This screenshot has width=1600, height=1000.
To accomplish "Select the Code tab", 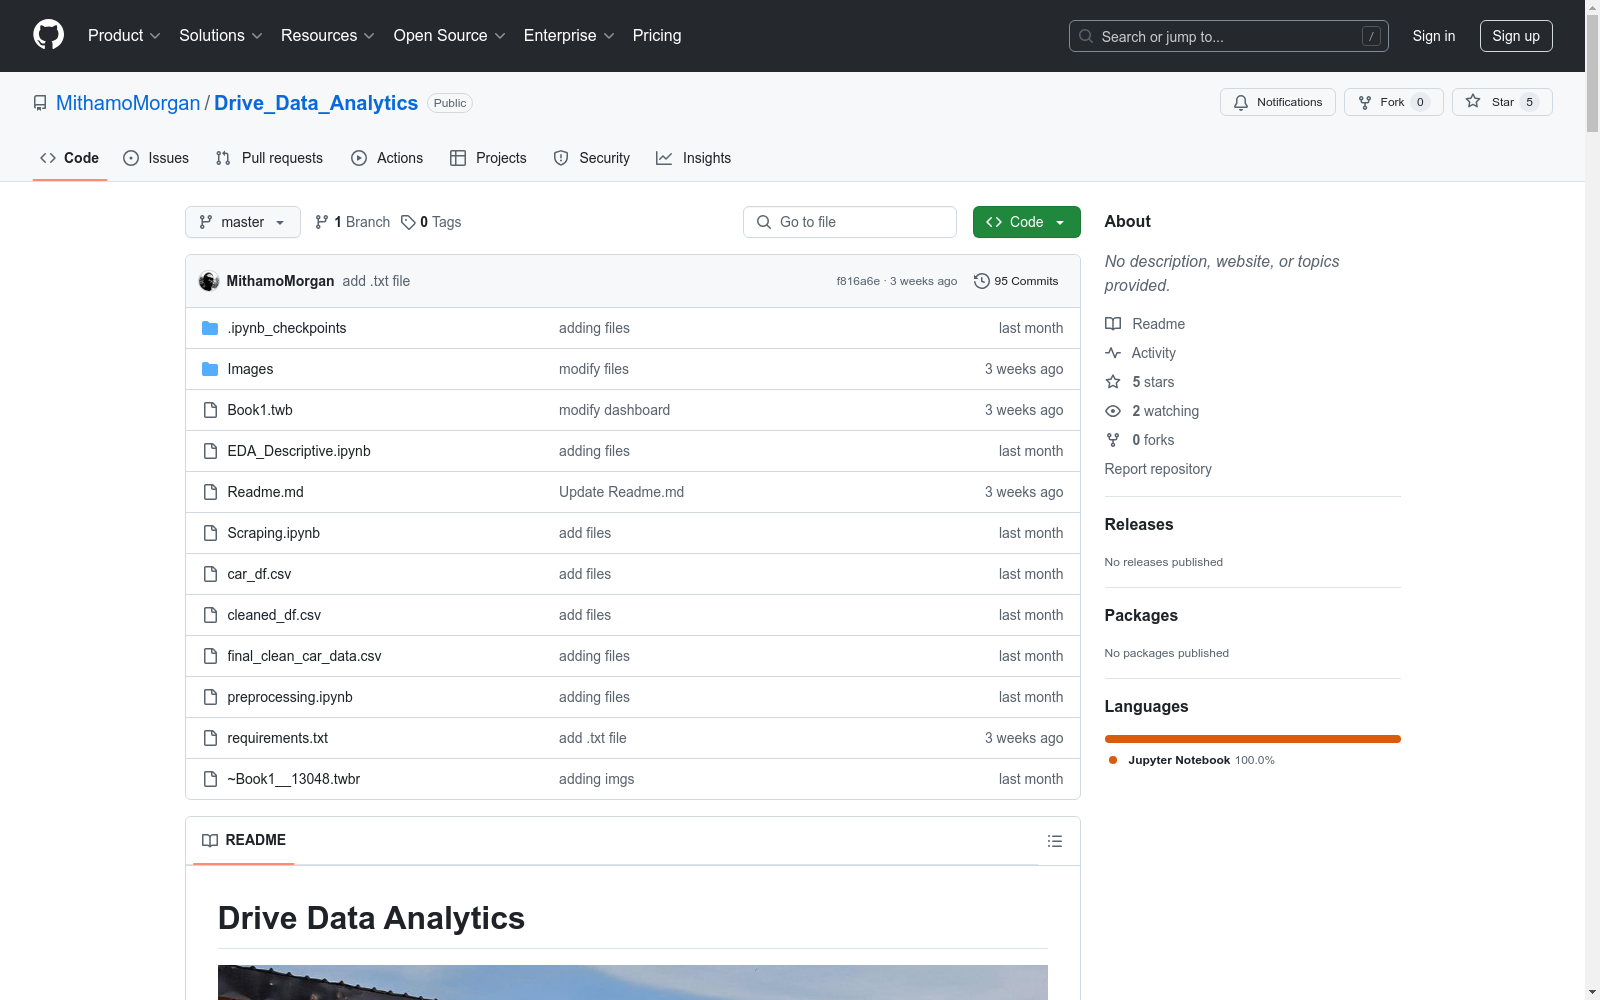I will [x=70, y=158].
